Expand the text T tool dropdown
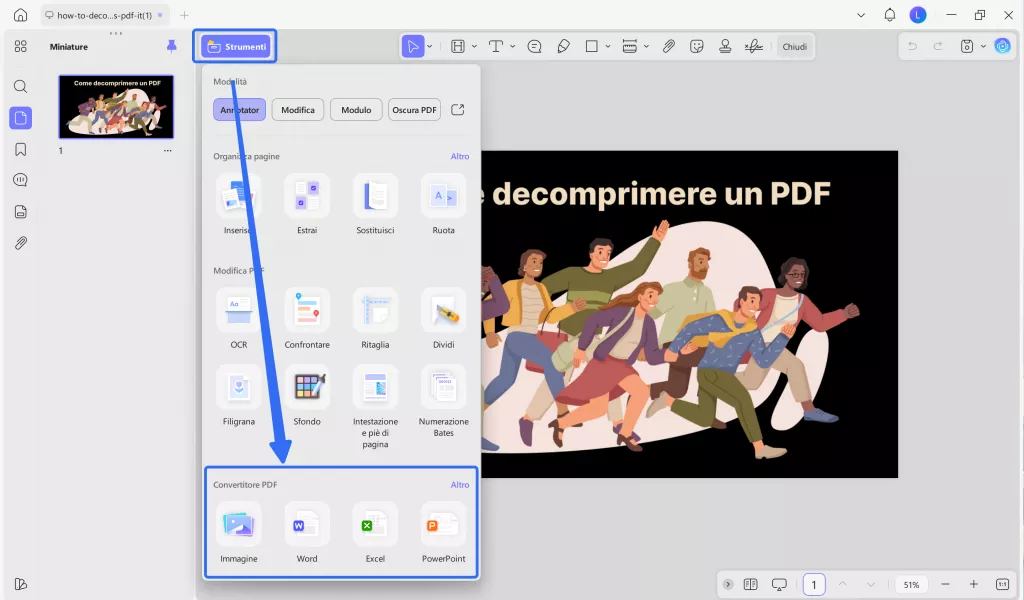Viewport: 1024px width, 600px height. 513,46
